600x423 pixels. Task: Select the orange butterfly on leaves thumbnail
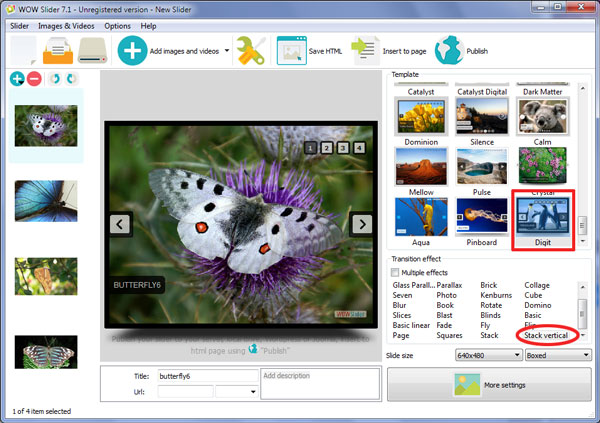[x=46, y=276]
